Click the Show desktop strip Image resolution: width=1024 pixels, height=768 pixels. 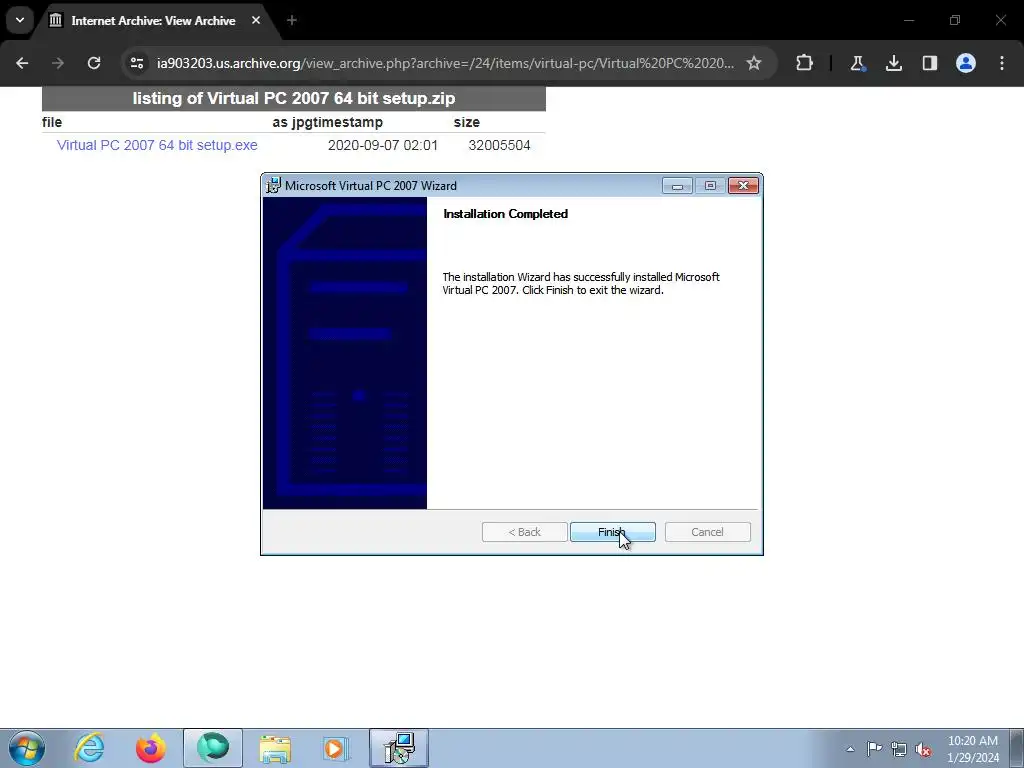[1017, 748]
